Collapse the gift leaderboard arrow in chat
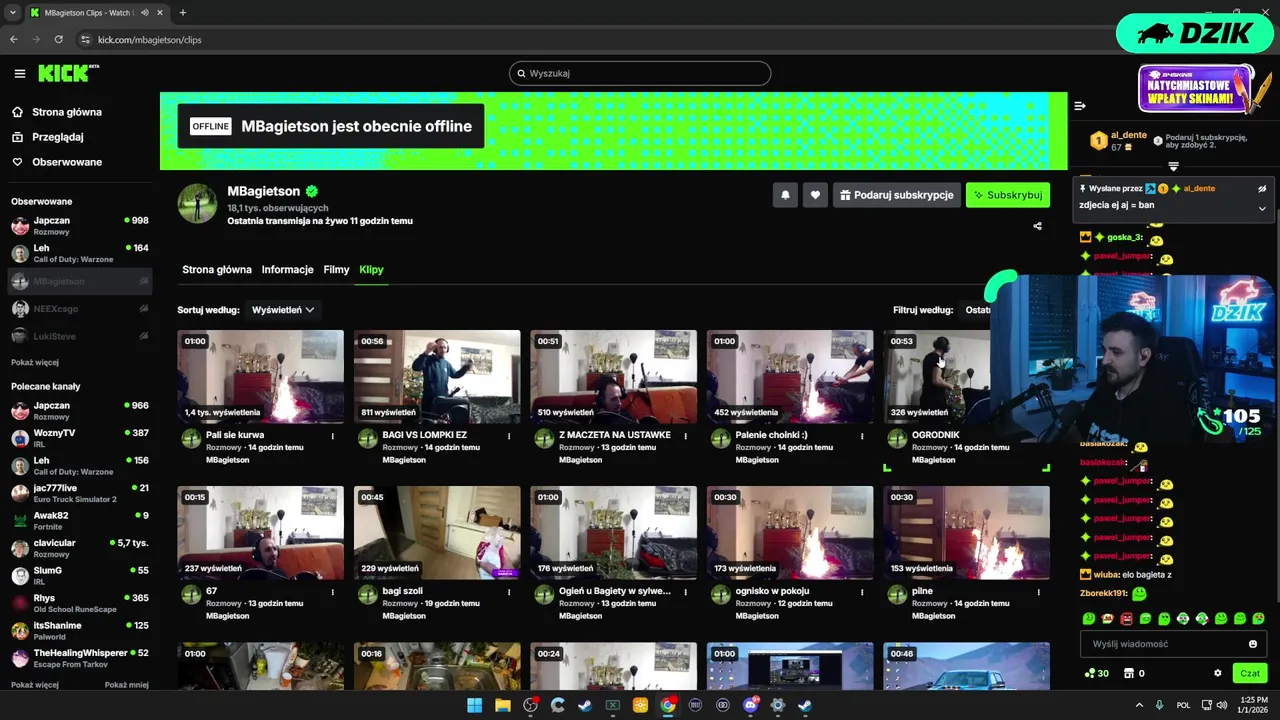 click(1174, 167)
